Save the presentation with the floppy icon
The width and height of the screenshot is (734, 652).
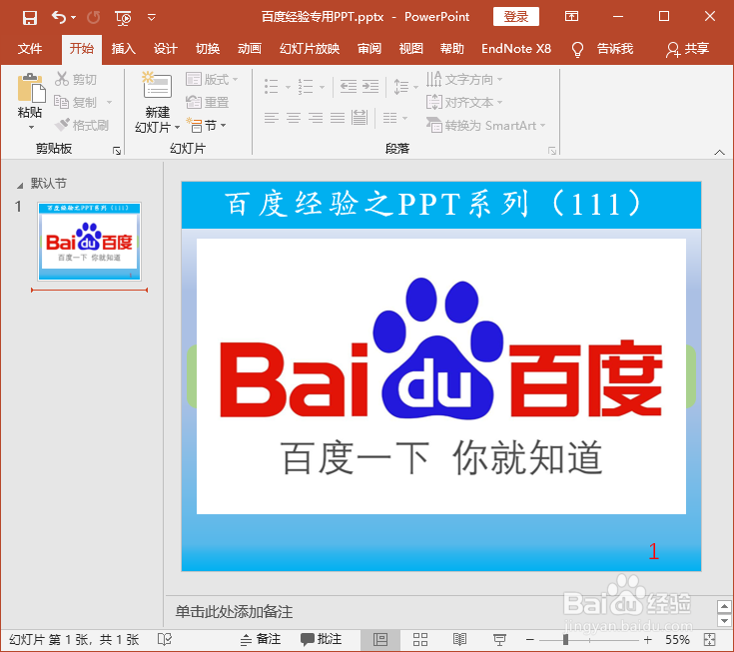point(30,18)
